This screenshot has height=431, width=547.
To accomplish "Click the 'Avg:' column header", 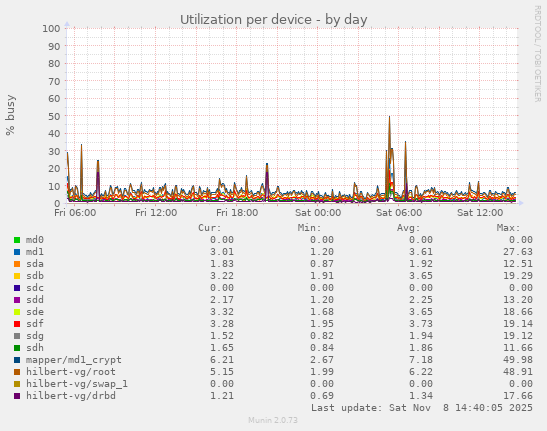I will 409,228.
